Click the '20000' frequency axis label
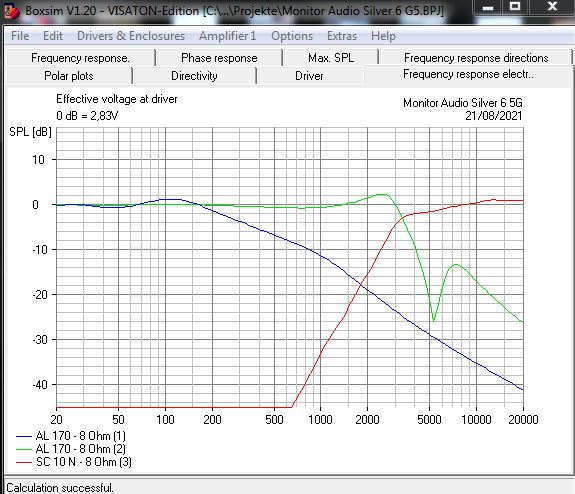 pos(523,420)
